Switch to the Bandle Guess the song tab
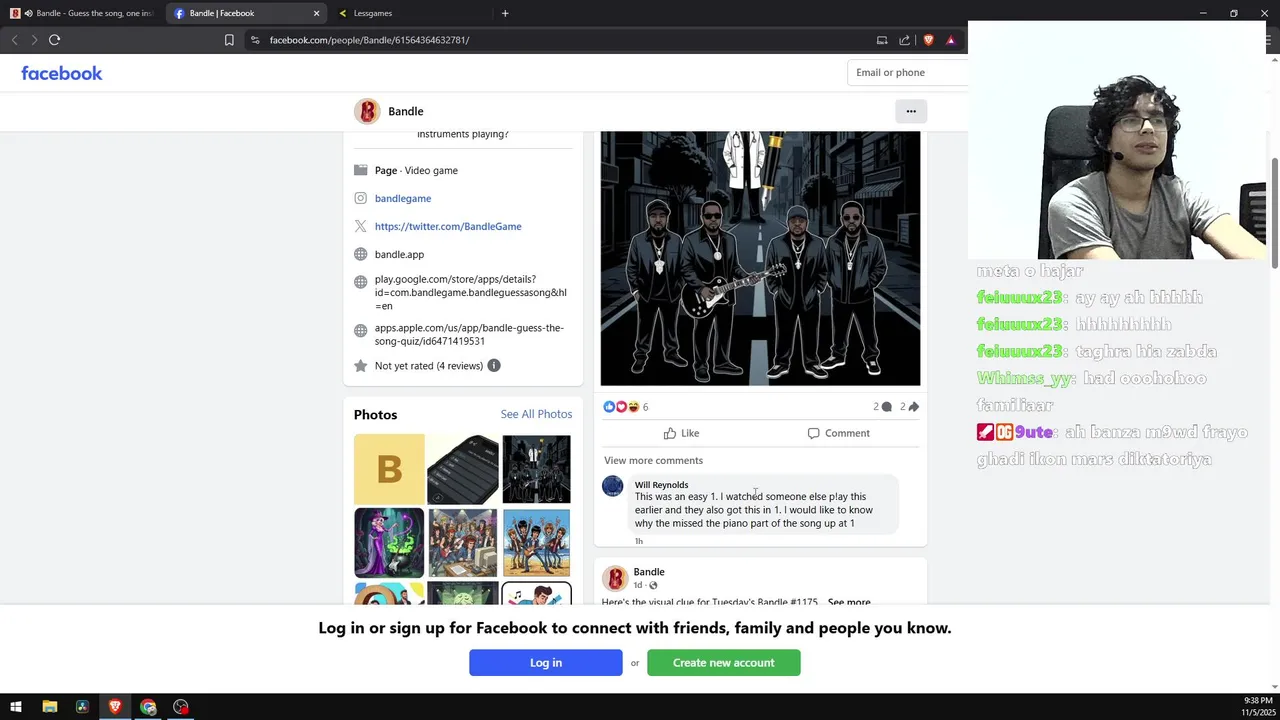This screenshot has height=720, width=1280. 82,13
